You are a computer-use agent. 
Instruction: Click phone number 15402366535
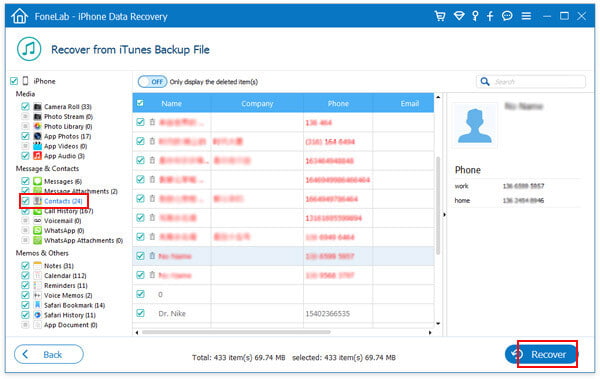click(328, 314)
